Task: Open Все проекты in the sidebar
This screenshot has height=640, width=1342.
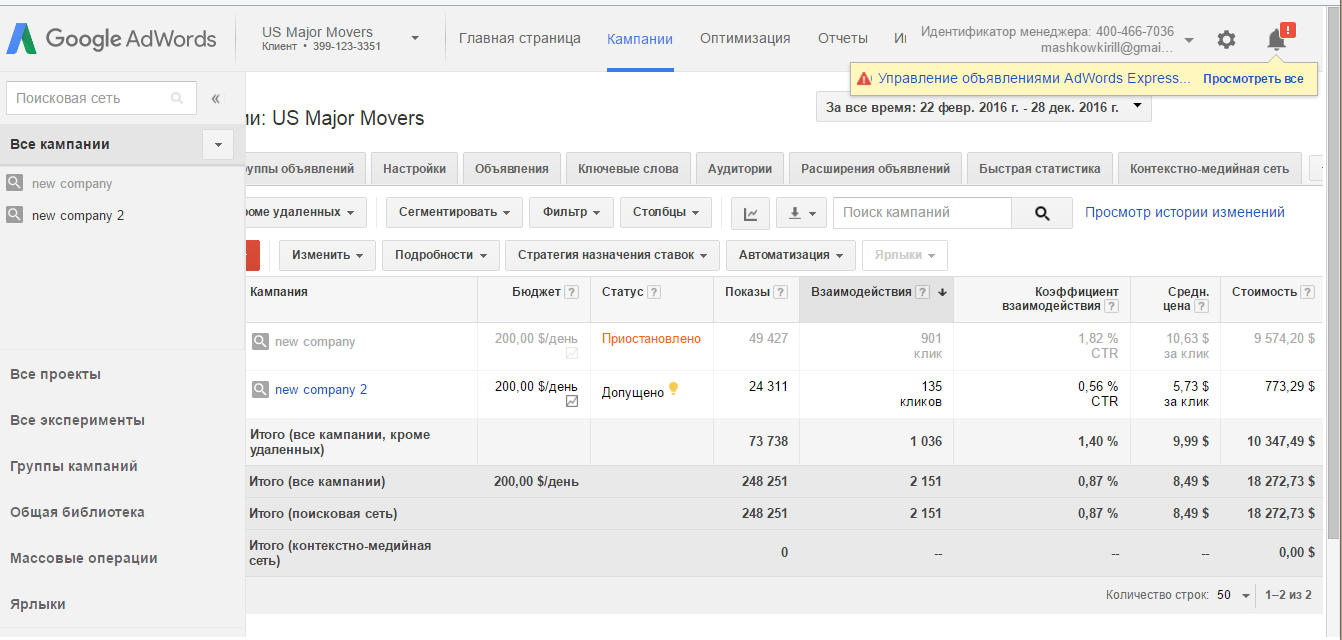Action: 55,374
